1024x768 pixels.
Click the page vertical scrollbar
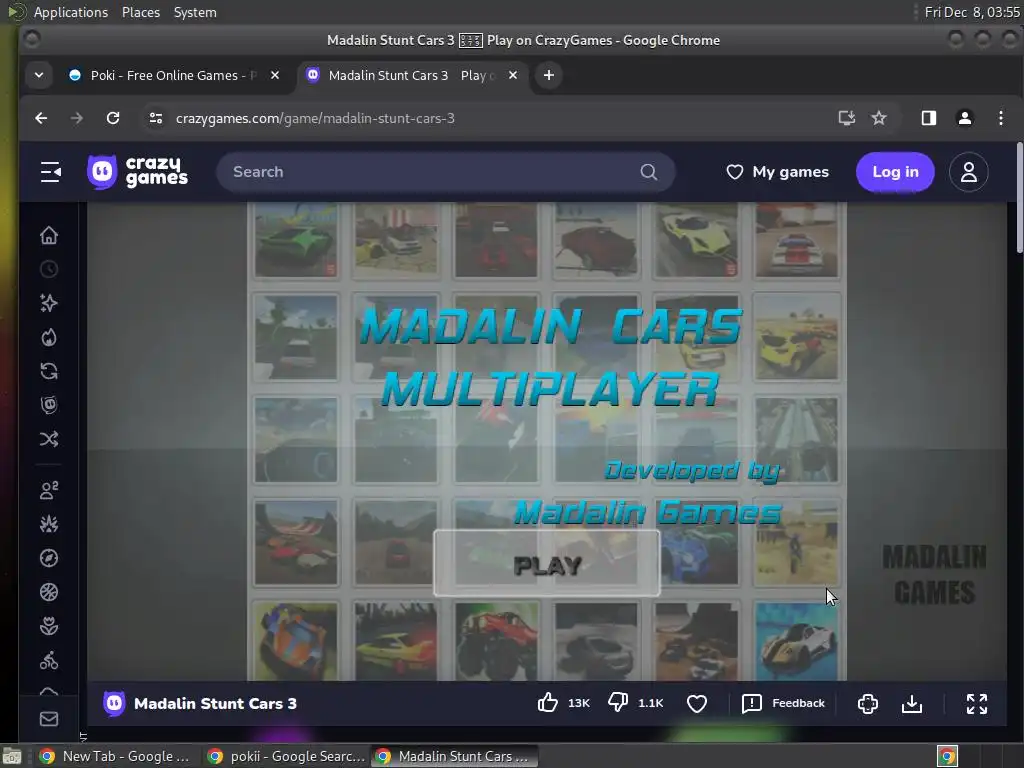click(x=1019, y=199)
